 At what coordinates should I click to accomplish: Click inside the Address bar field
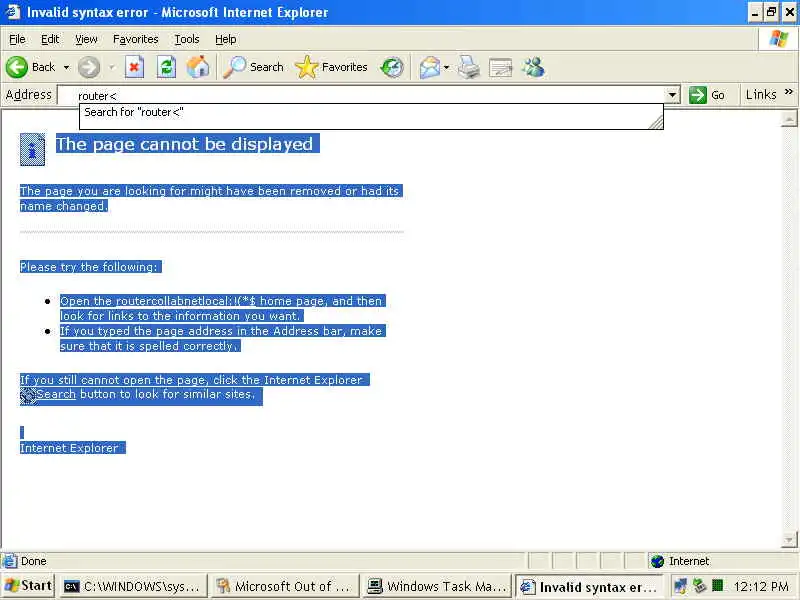coord(362,95)
